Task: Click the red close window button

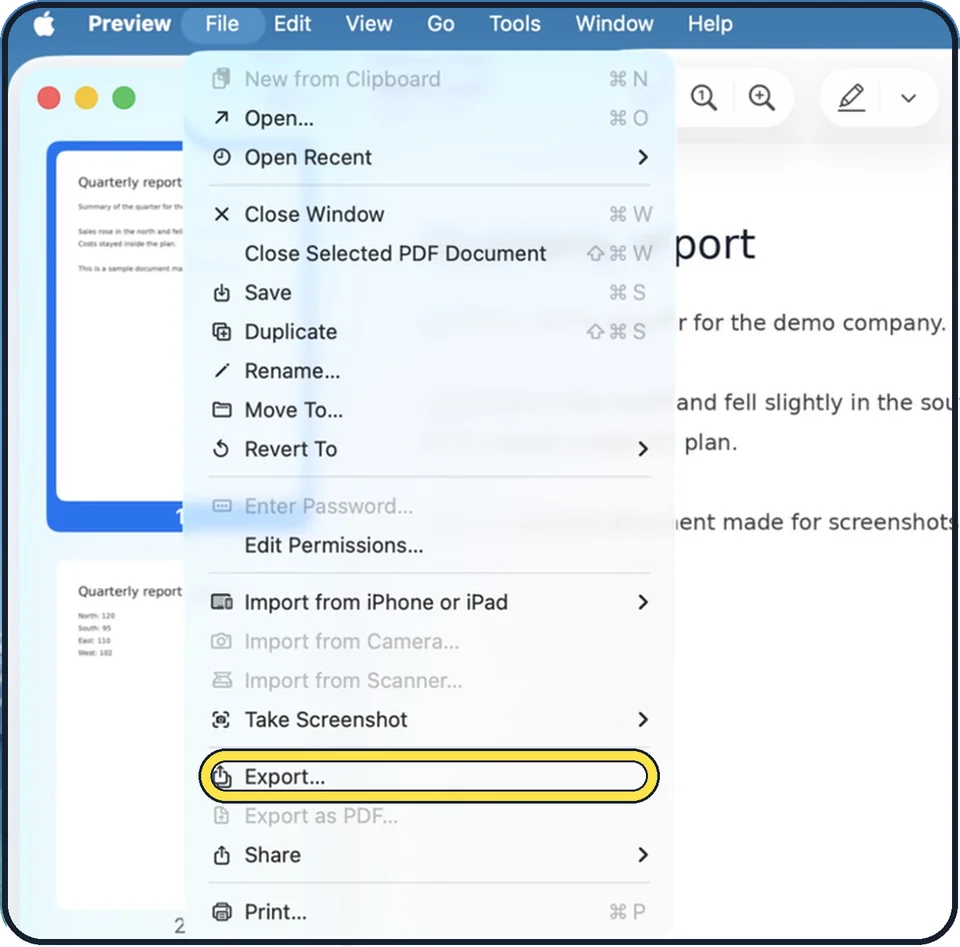Action: pyautogui.click(x=49, y=98)
